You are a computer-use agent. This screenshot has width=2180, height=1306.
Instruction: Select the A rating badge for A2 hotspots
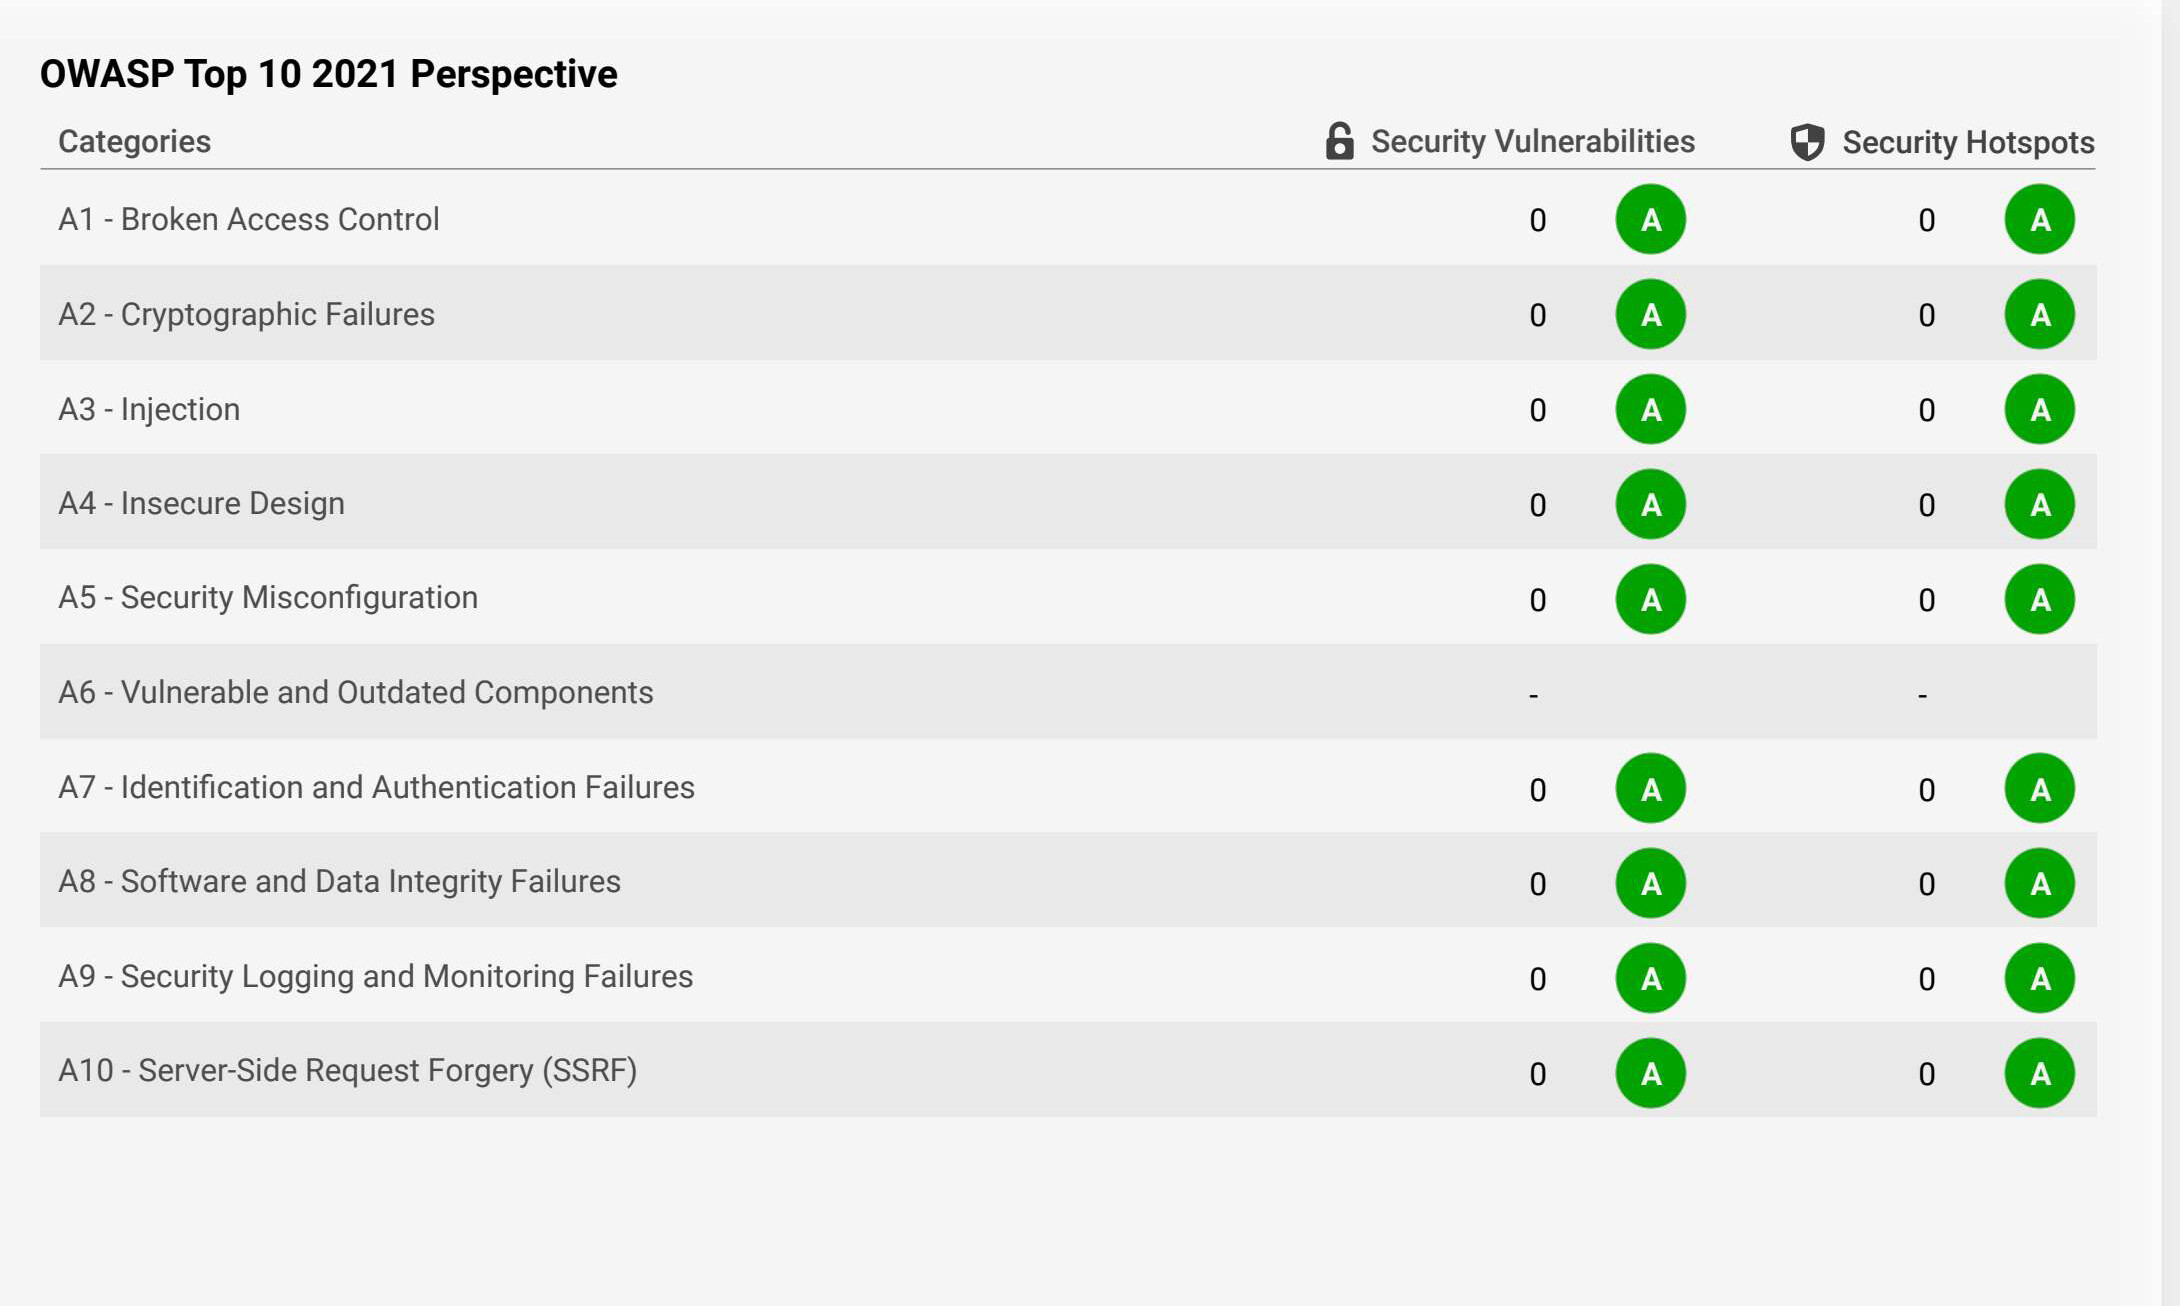[x=2040, y=313]
